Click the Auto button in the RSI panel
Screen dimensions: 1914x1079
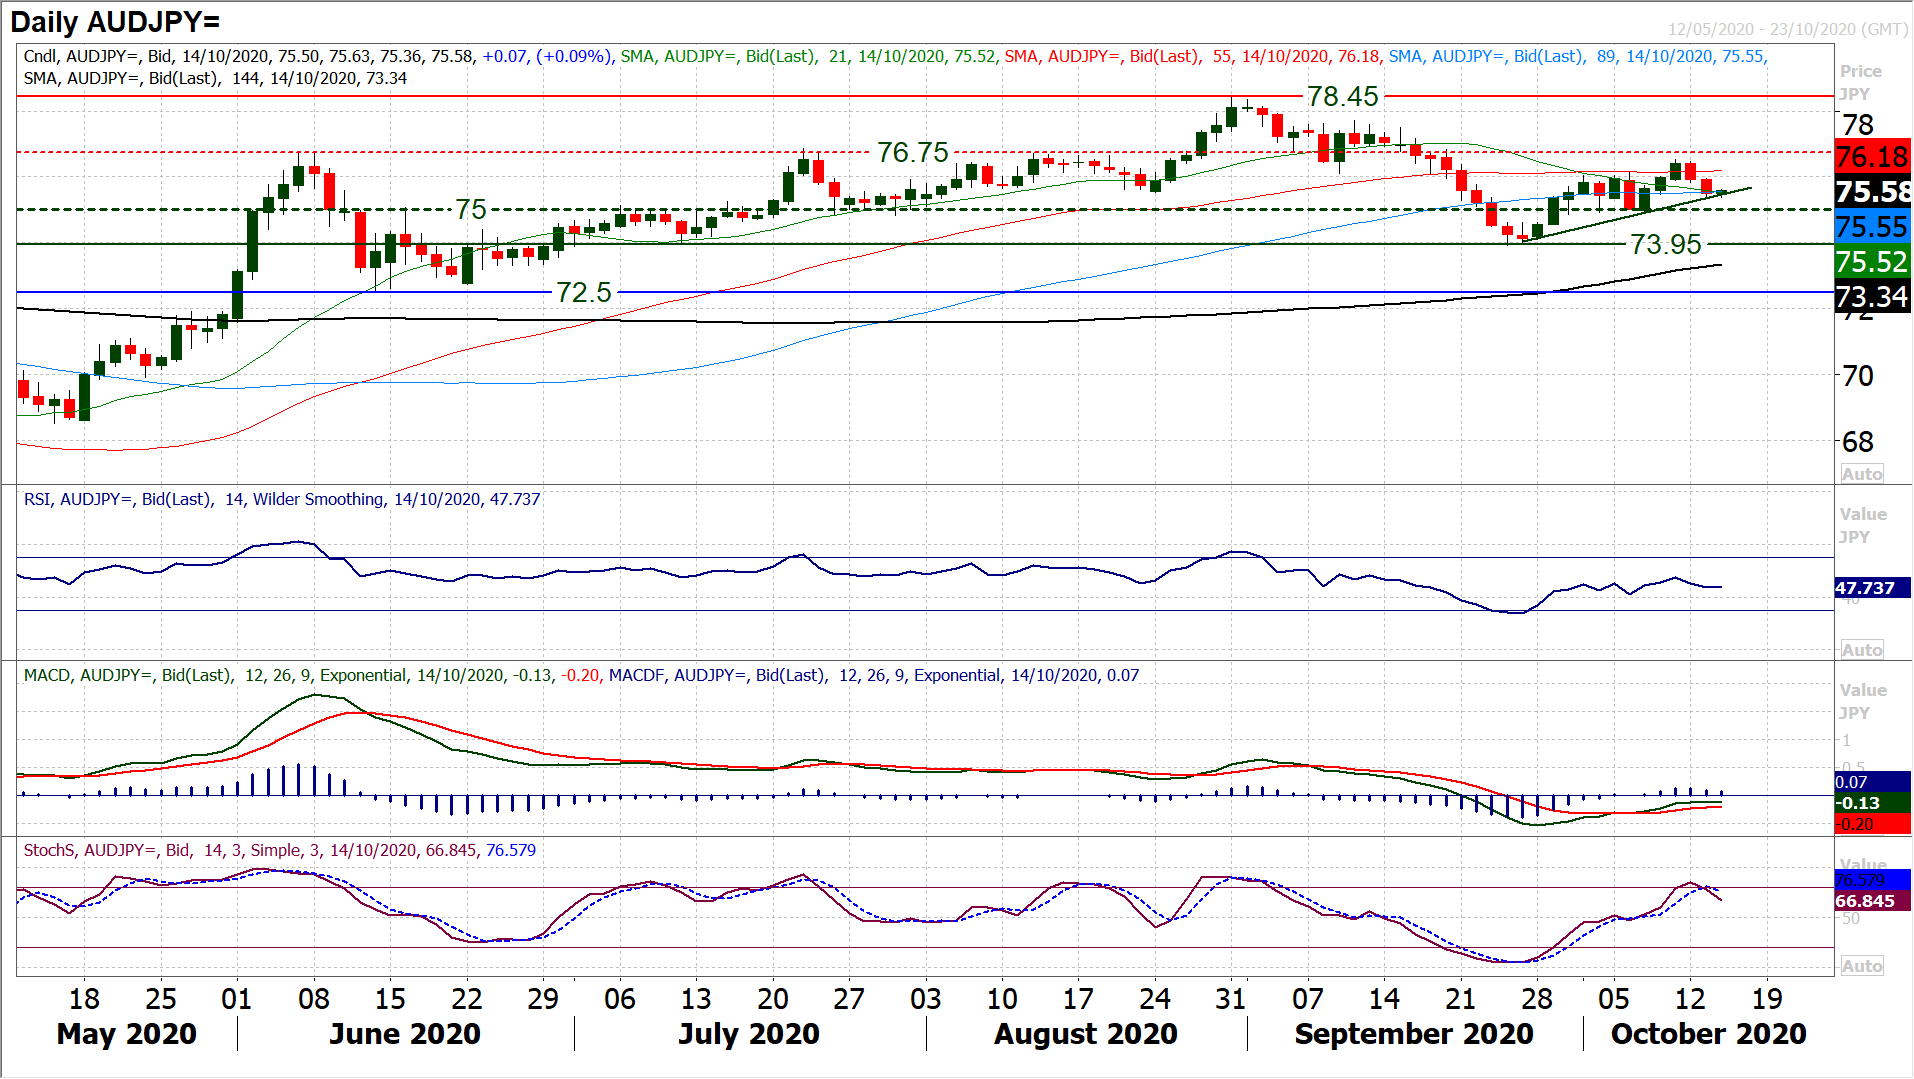tap(1862, 649)
